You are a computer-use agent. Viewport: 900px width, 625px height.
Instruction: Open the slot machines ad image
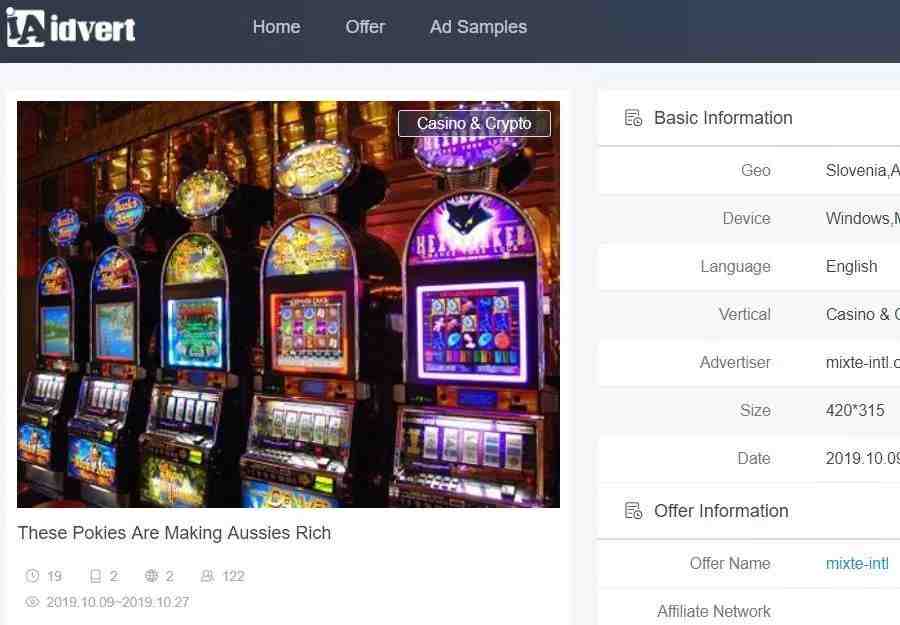[288, 305]
